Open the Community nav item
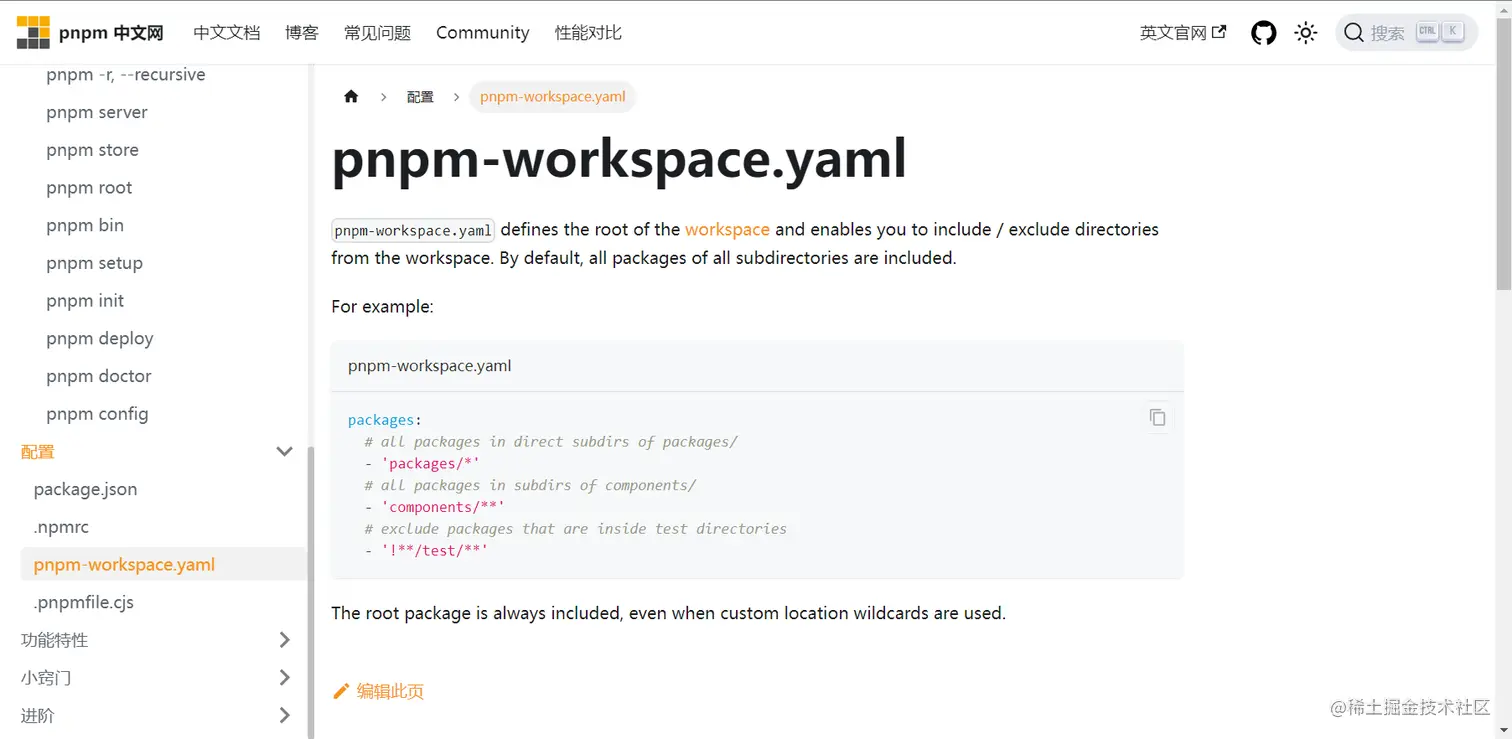The image size is (1512, 739). click(483, 33)
